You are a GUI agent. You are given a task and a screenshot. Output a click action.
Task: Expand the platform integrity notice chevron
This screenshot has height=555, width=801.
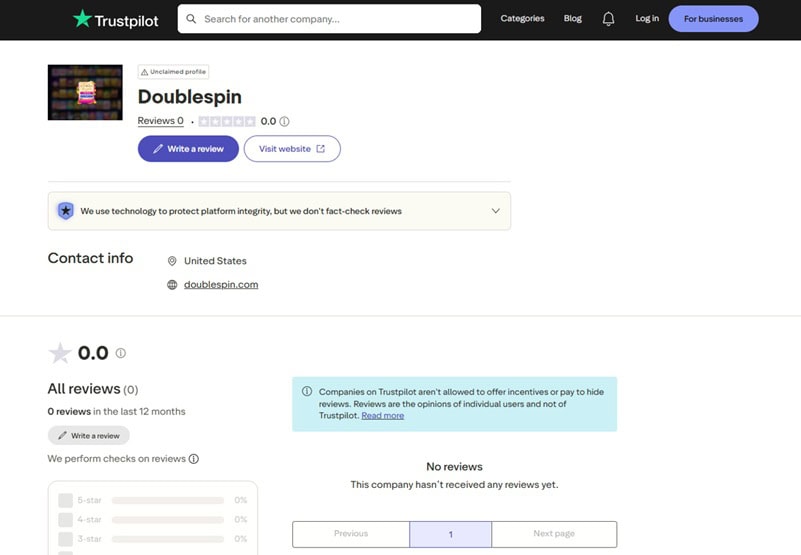point(496,211)
